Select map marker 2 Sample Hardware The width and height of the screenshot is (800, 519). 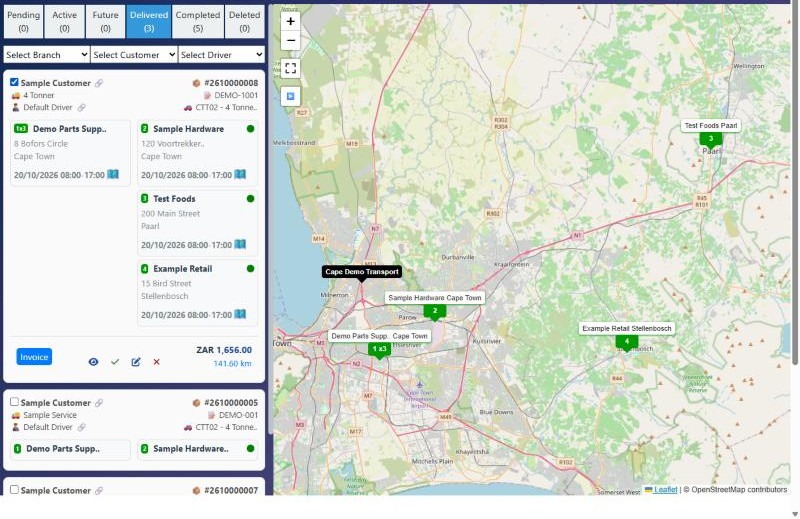[435, 312]
